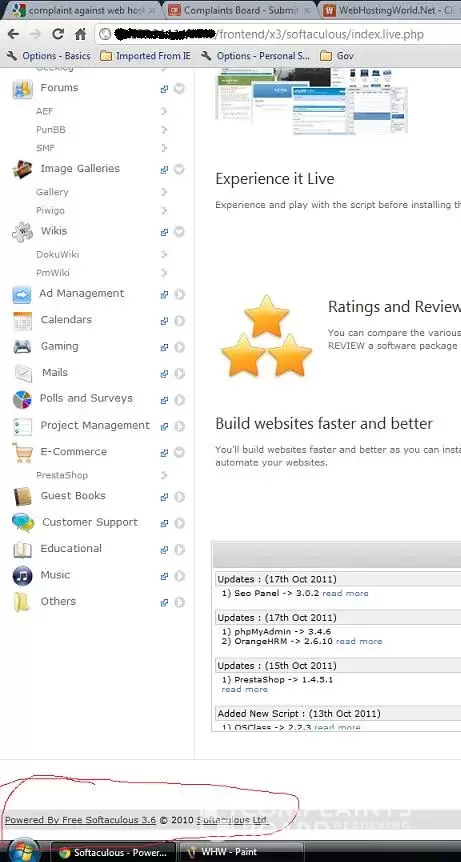
Task: Click the external link icon beside Forums
Action: (164, 89)
